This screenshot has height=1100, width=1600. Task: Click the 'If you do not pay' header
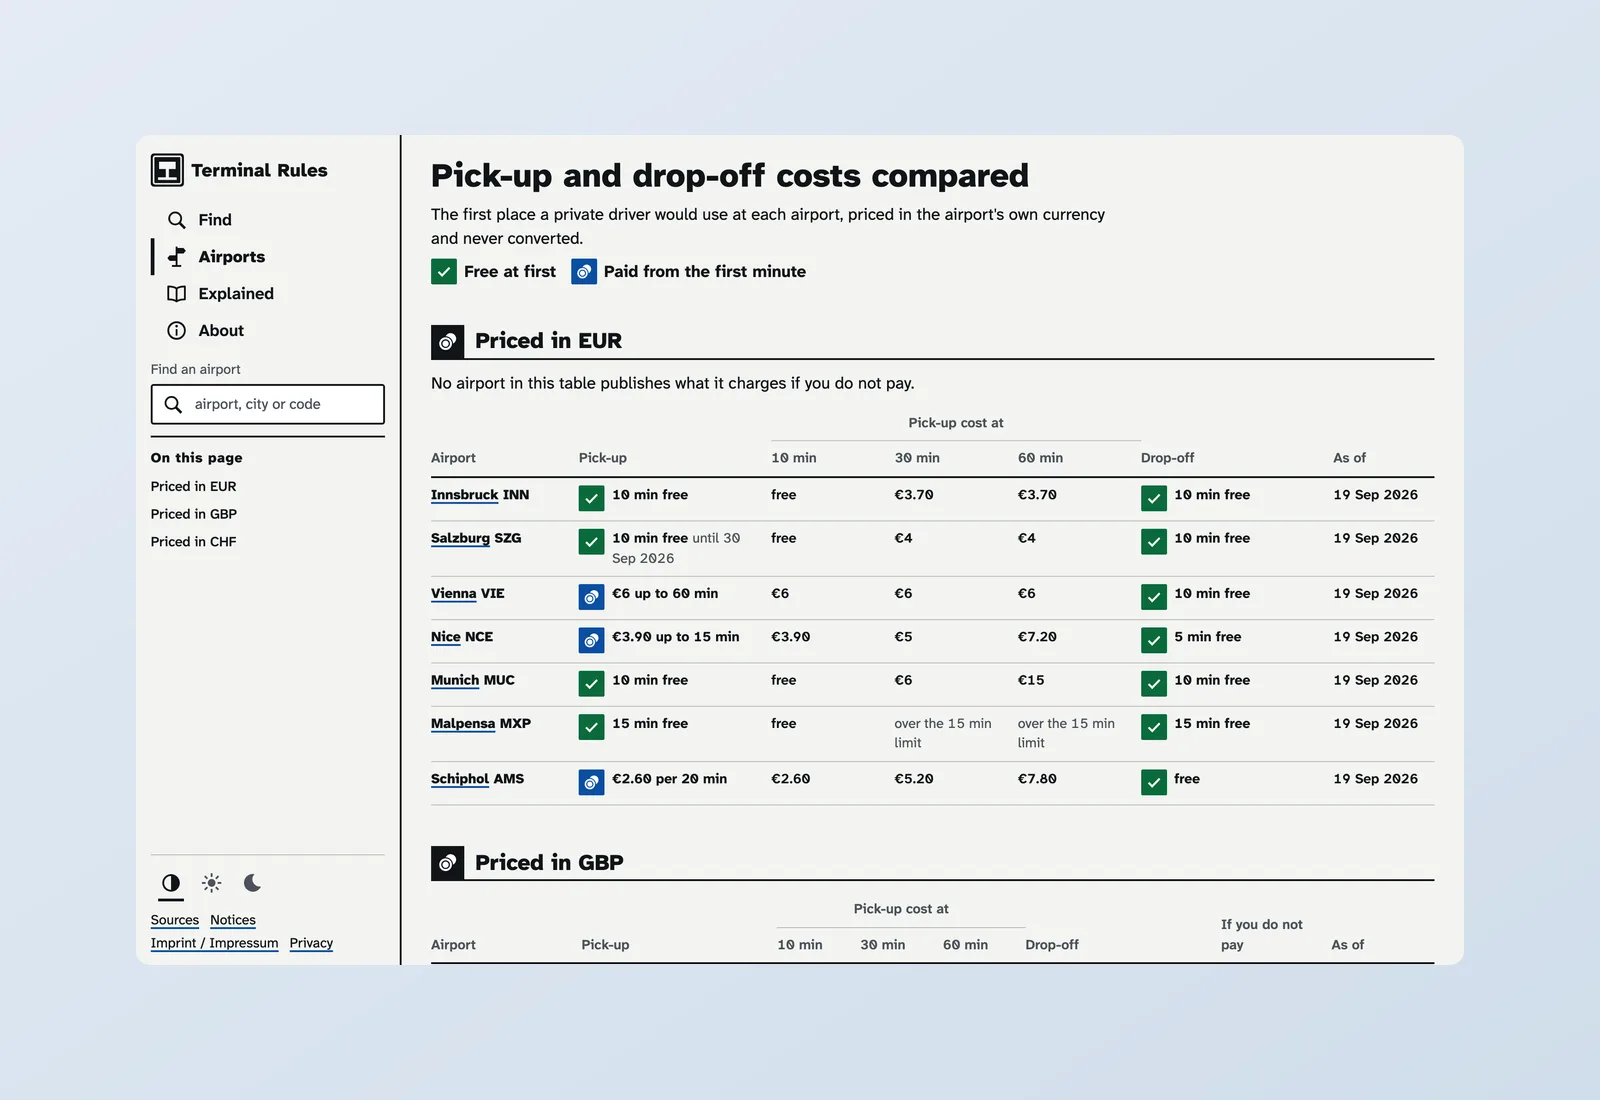click(x=1262, y=935)
